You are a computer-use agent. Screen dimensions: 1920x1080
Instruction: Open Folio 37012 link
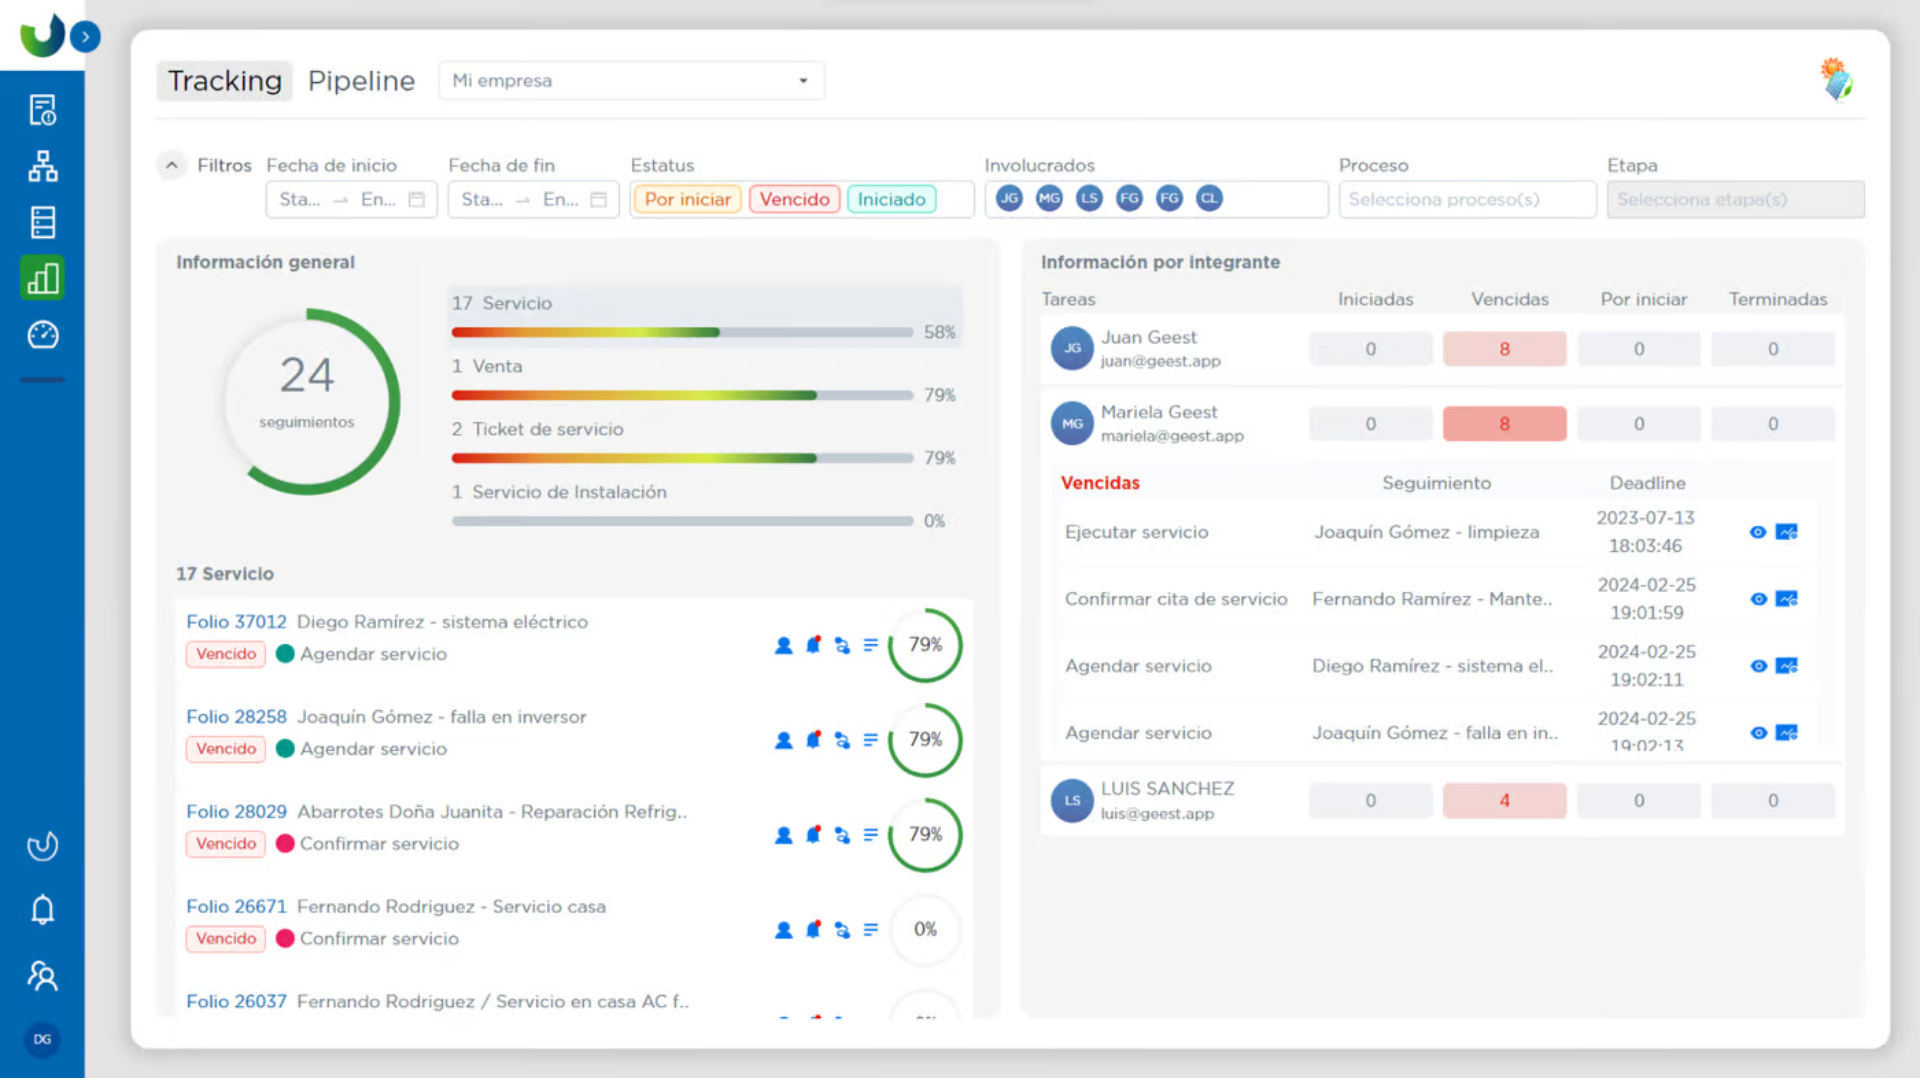pos(236,622)
